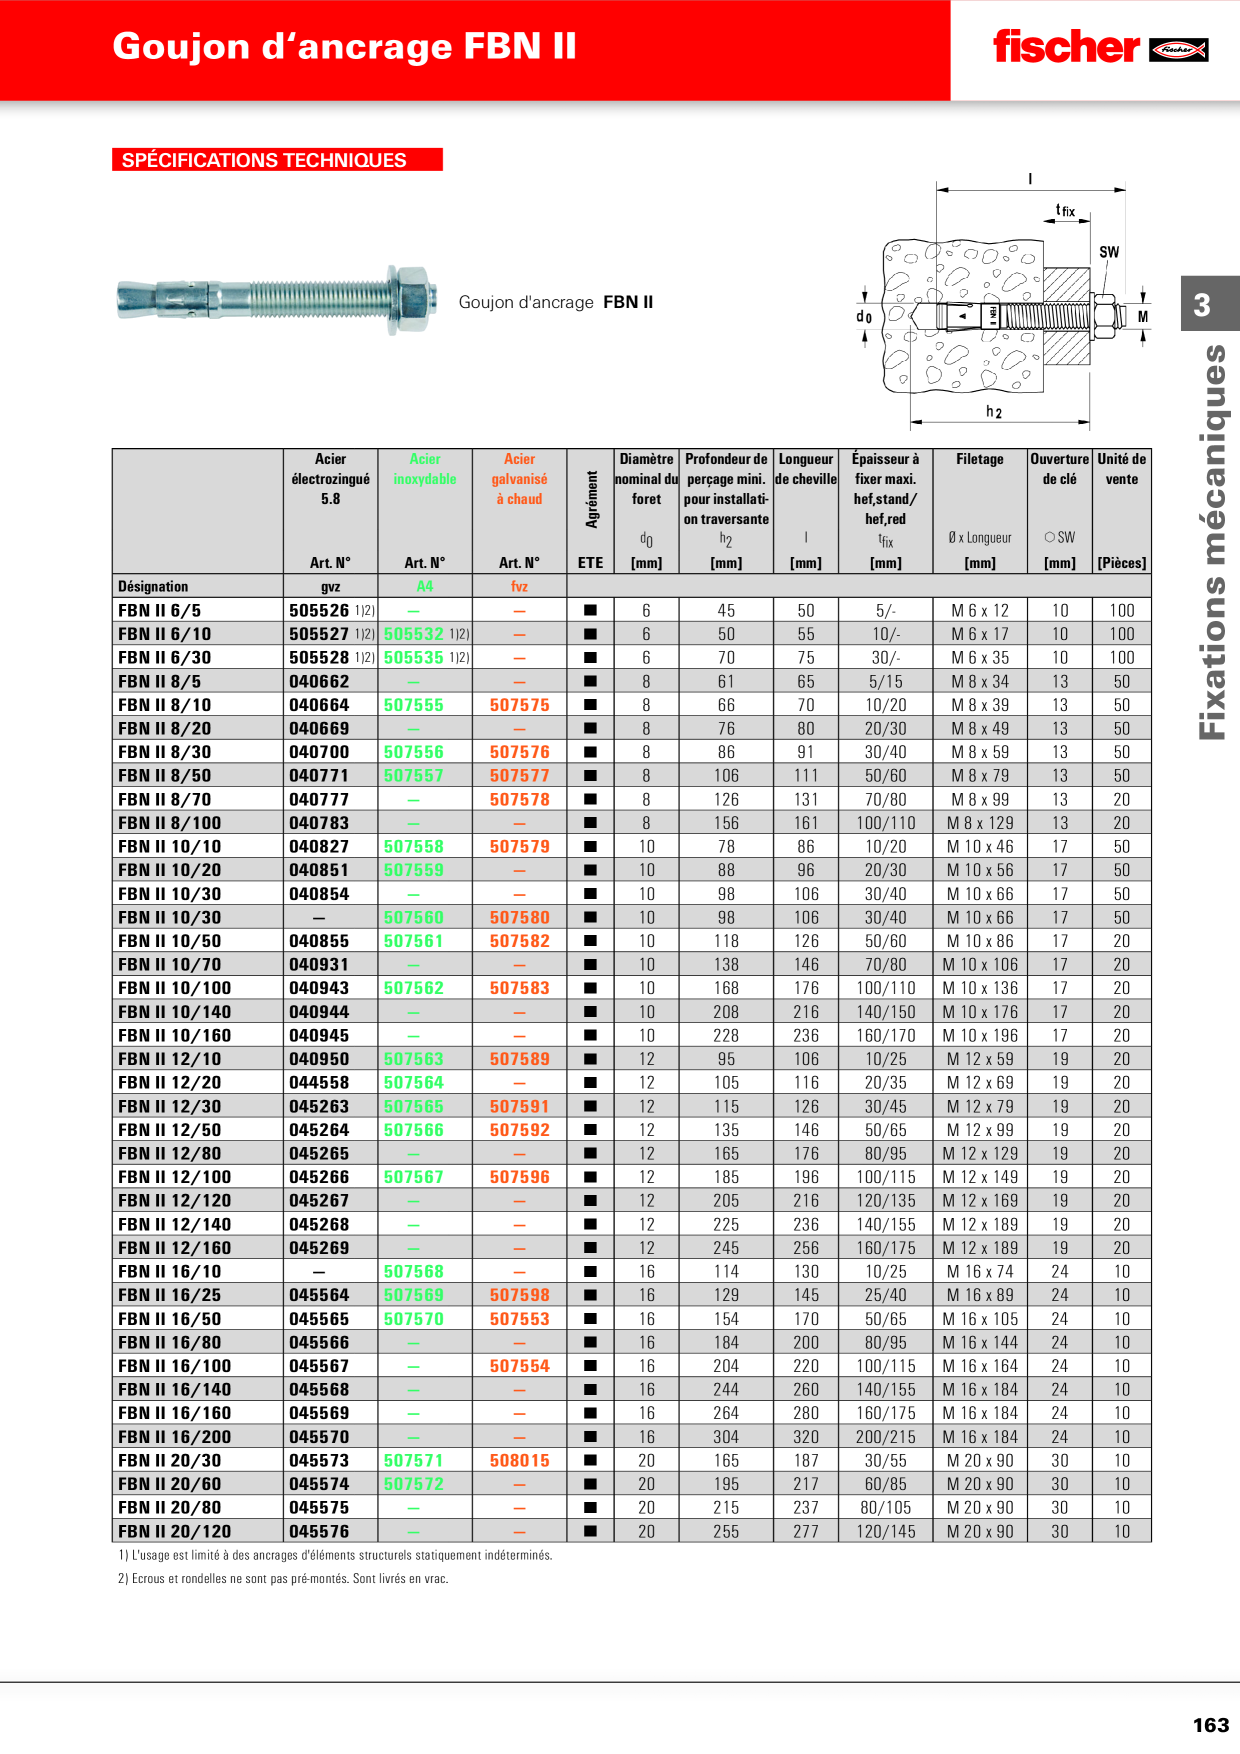Click orange article number 507575

pos(520,705)
